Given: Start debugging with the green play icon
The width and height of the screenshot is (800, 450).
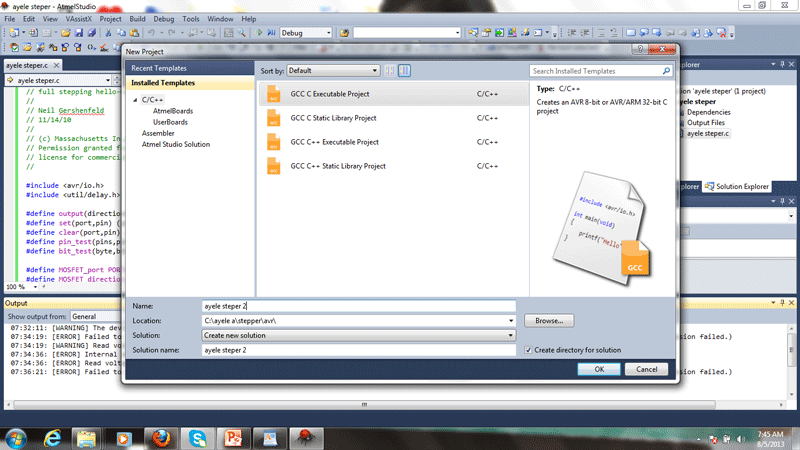Looking at the screenshot, I should (x=259, y=33).
